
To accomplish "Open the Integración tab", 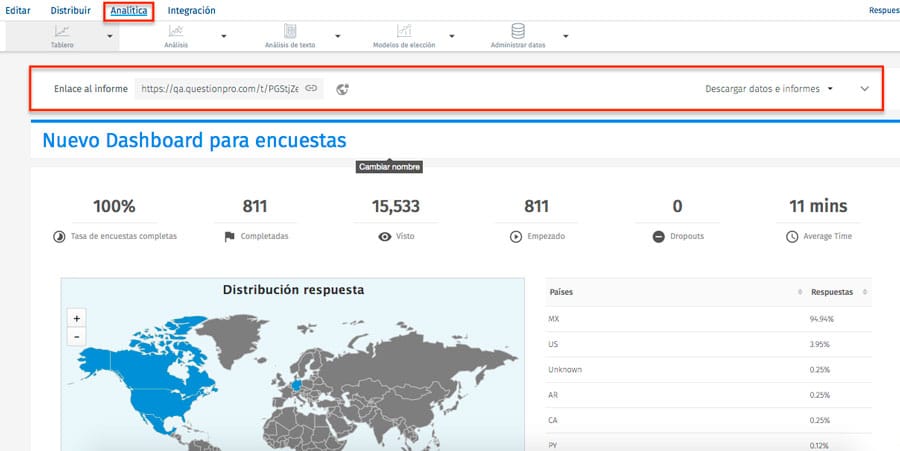I will click(192, 10).
